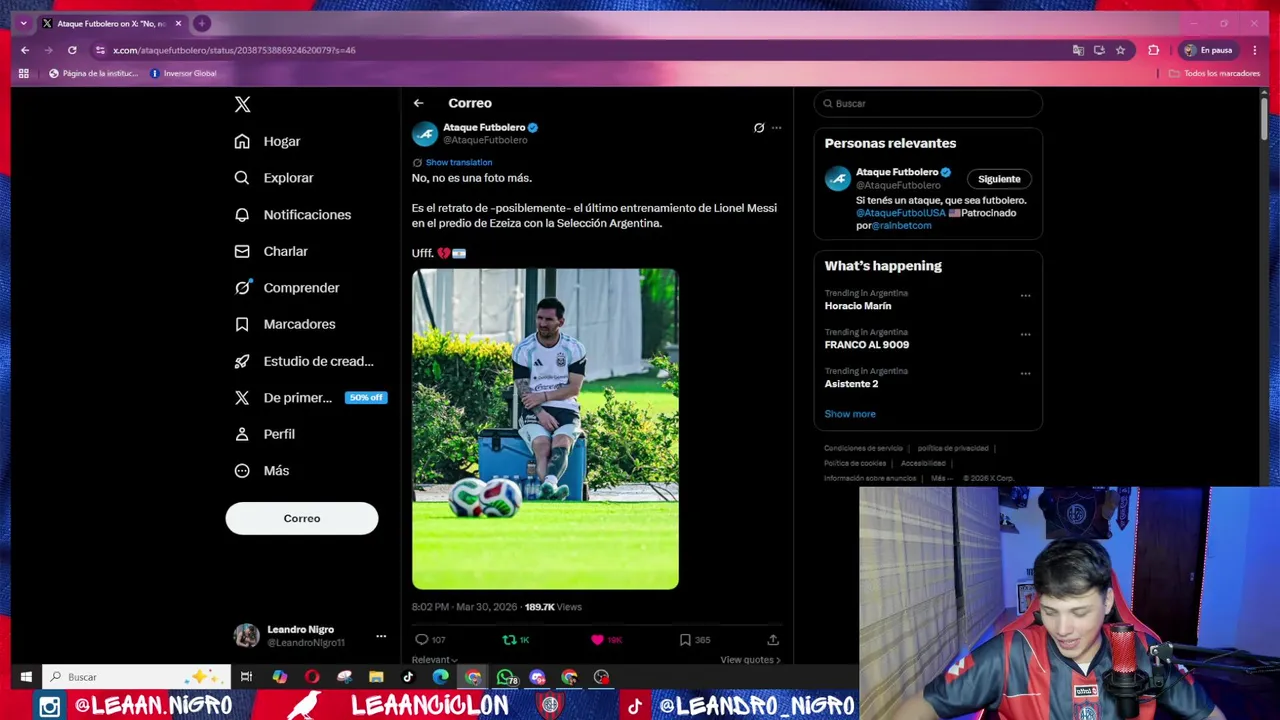
Task: Open options dots for Horacio Marín trend
Action: [1025, 295]
